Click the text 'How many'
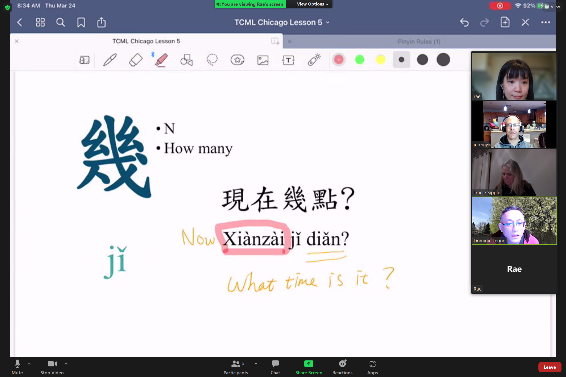This screenshot has height=377, width=566. (x=198, y=148)
